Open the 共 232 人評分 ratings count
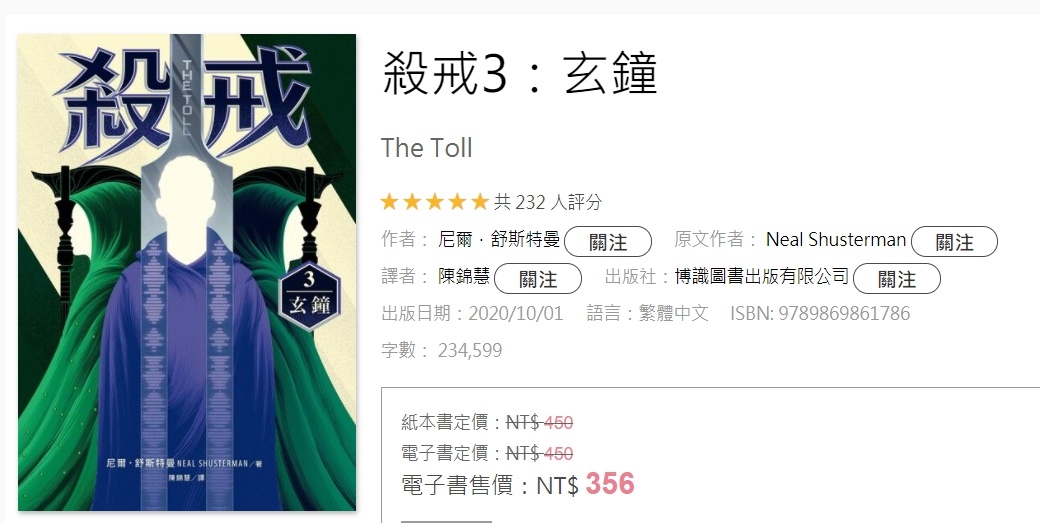Viewport: 1040px width, 523px height. 548,202
